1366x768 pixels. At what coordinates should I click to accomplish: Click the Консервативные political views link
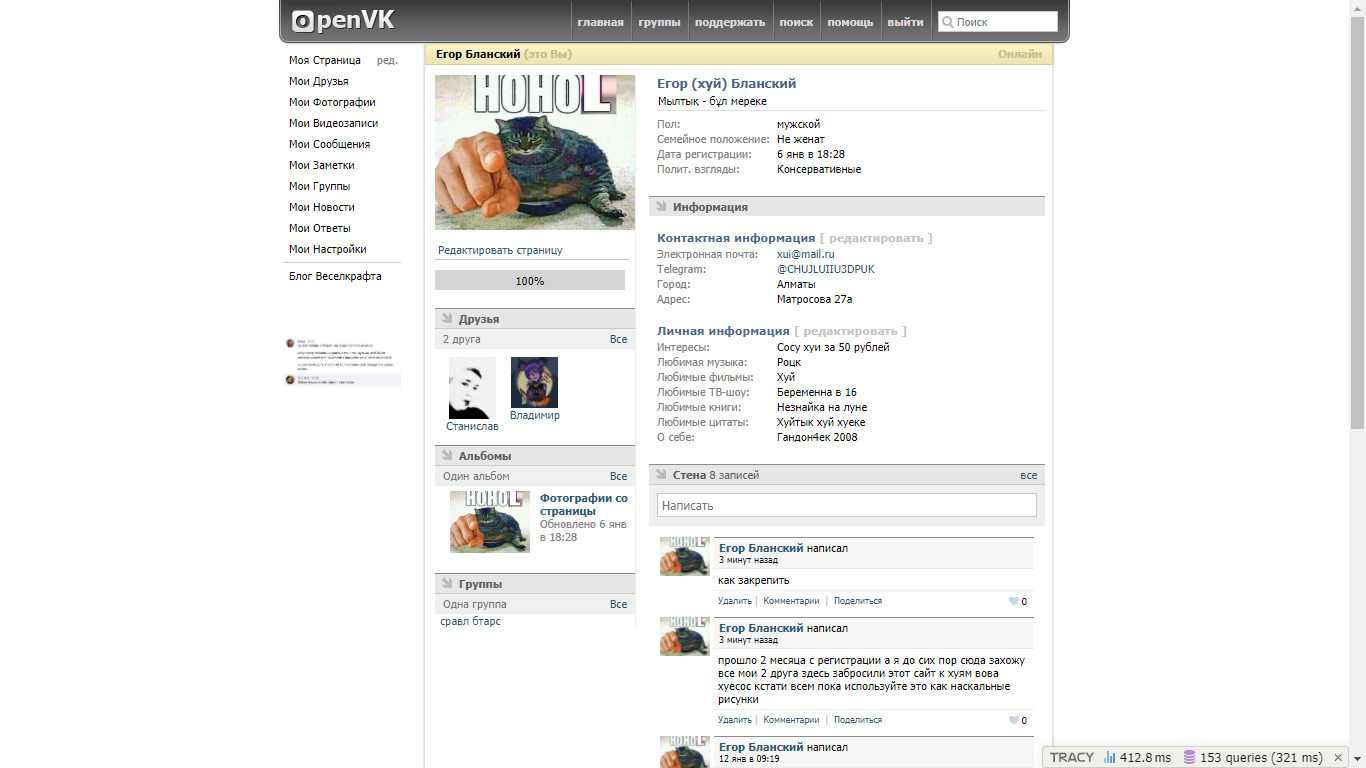tap(819, 169)
